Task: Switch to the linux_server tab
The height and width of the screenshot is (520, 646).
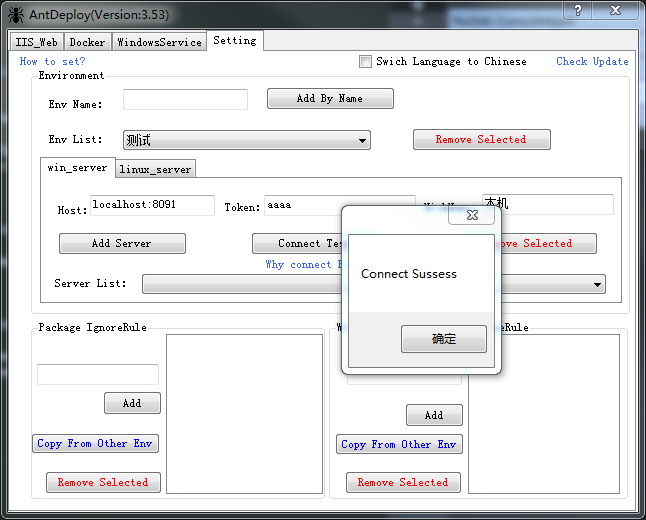Action: coord(155,169)
